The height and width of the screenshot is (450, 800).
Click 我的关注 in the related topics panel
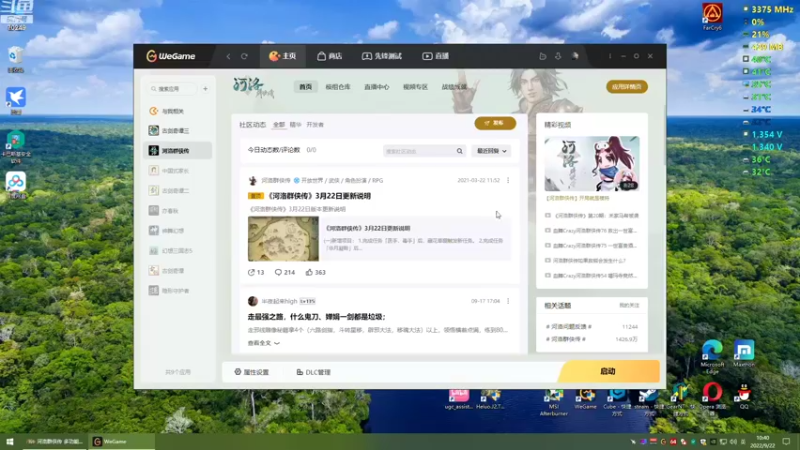(x=629, y=306)
